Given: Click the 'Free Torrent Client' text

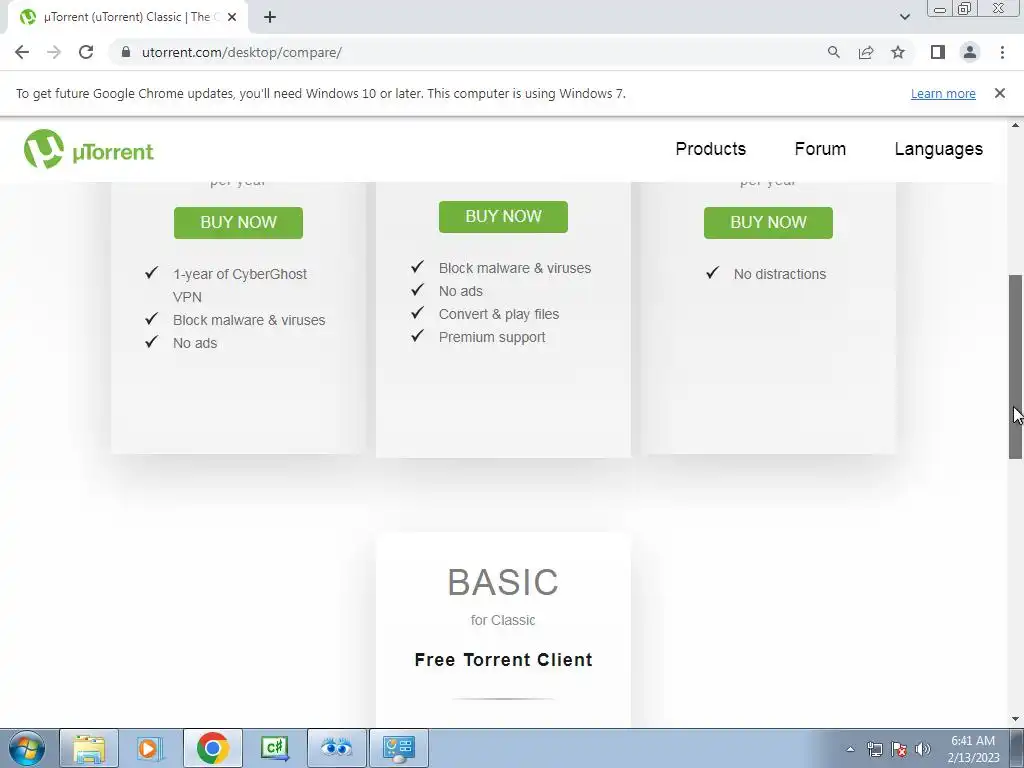Looking at the screenshot, I should click(504, 660).
